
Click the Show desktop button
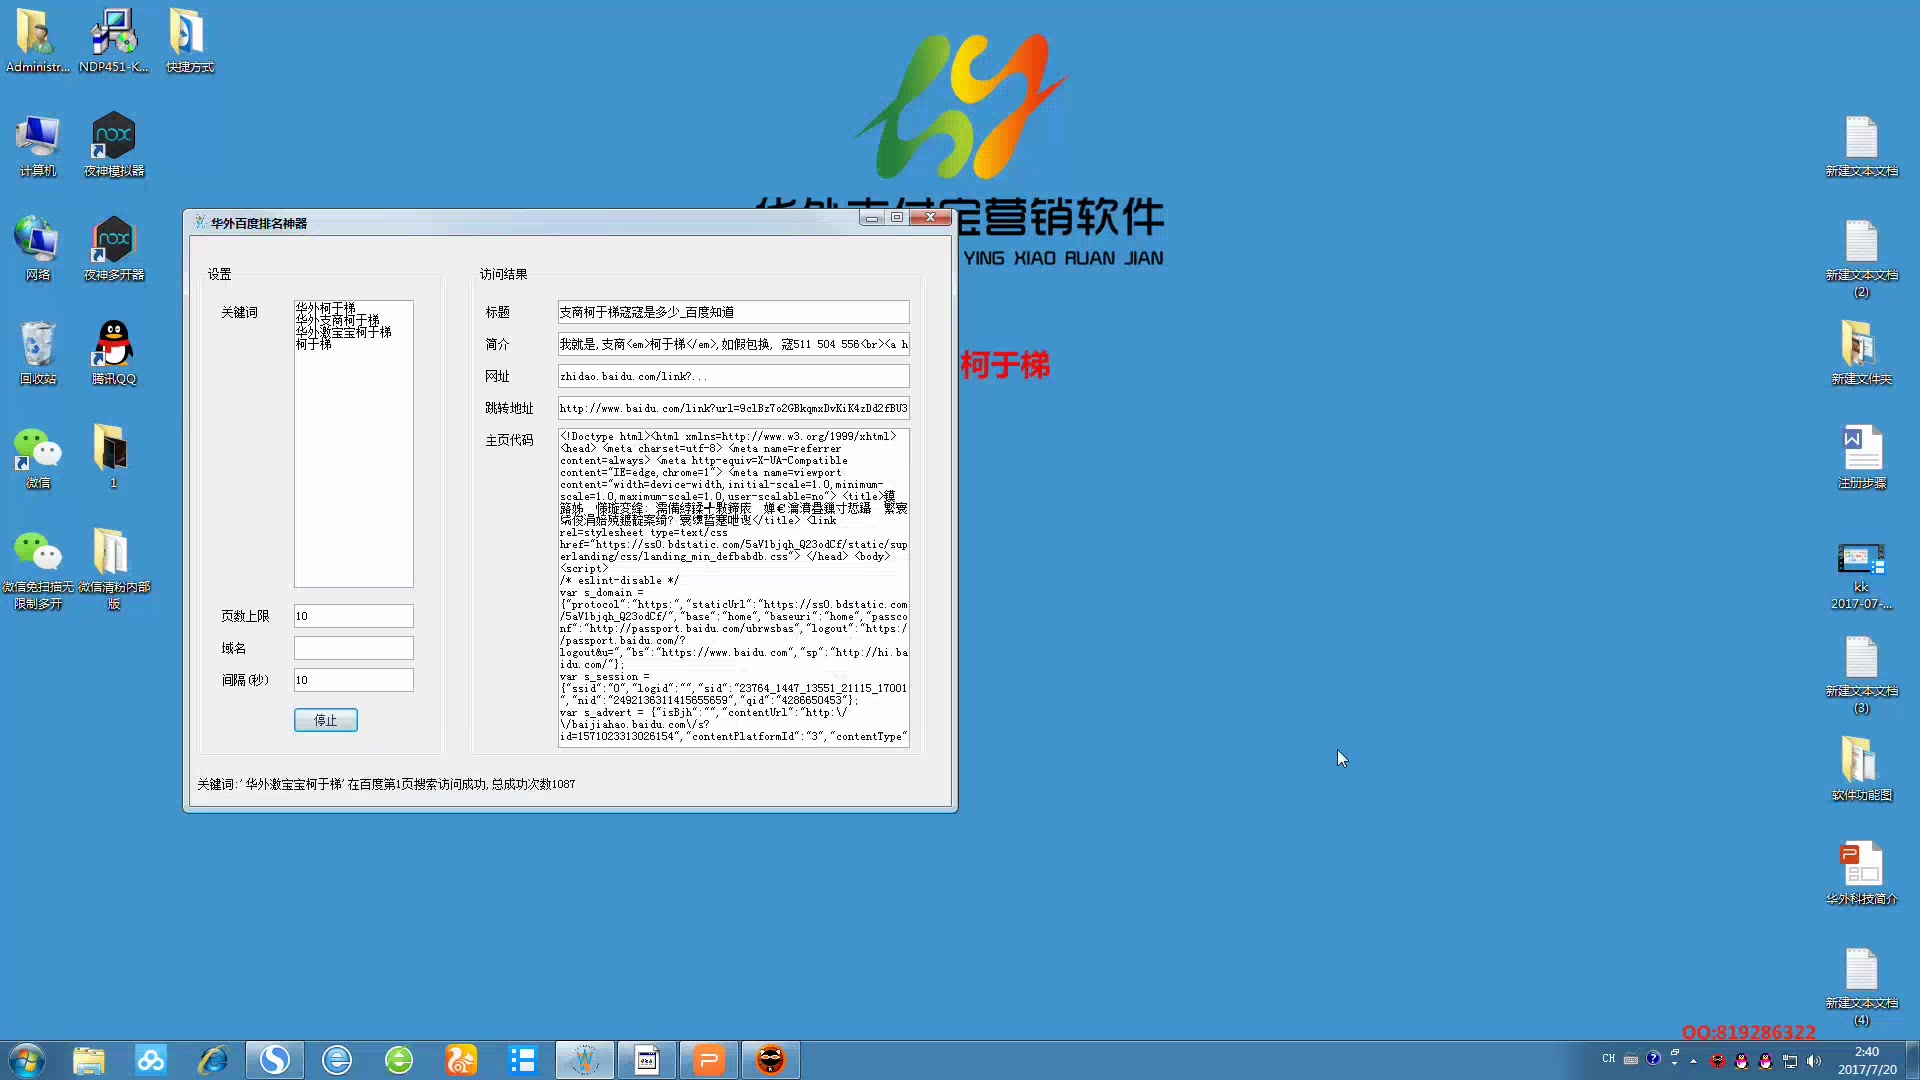[x=1912, y=1060]
